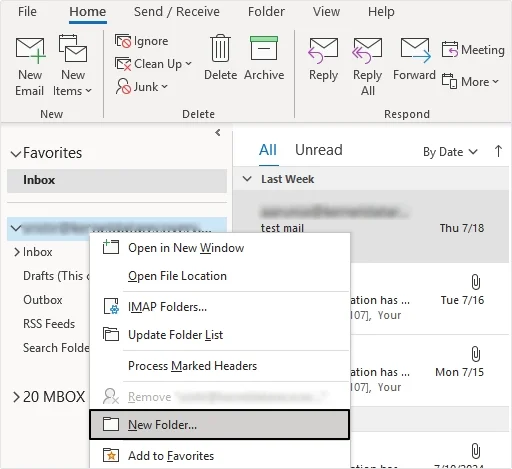Open the More respond options dropdown
Image resolution: width=512 pixels, height=469 pixels.
point(470,82)
